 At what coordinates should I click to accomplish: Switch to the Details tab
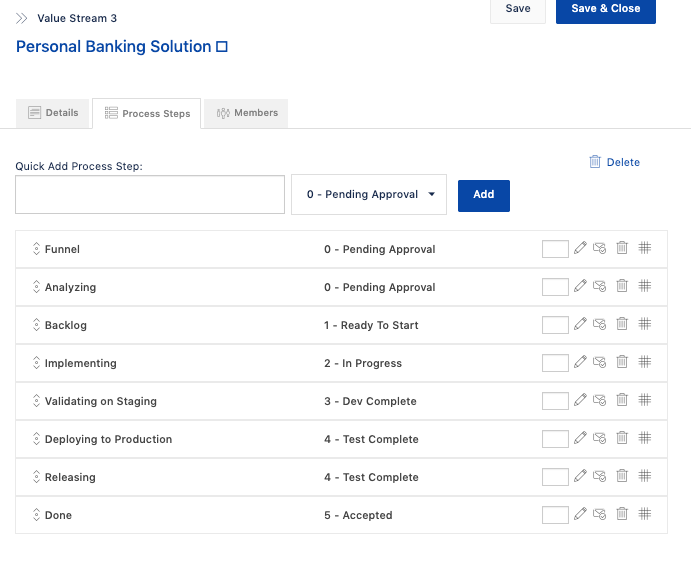[53, 113]
